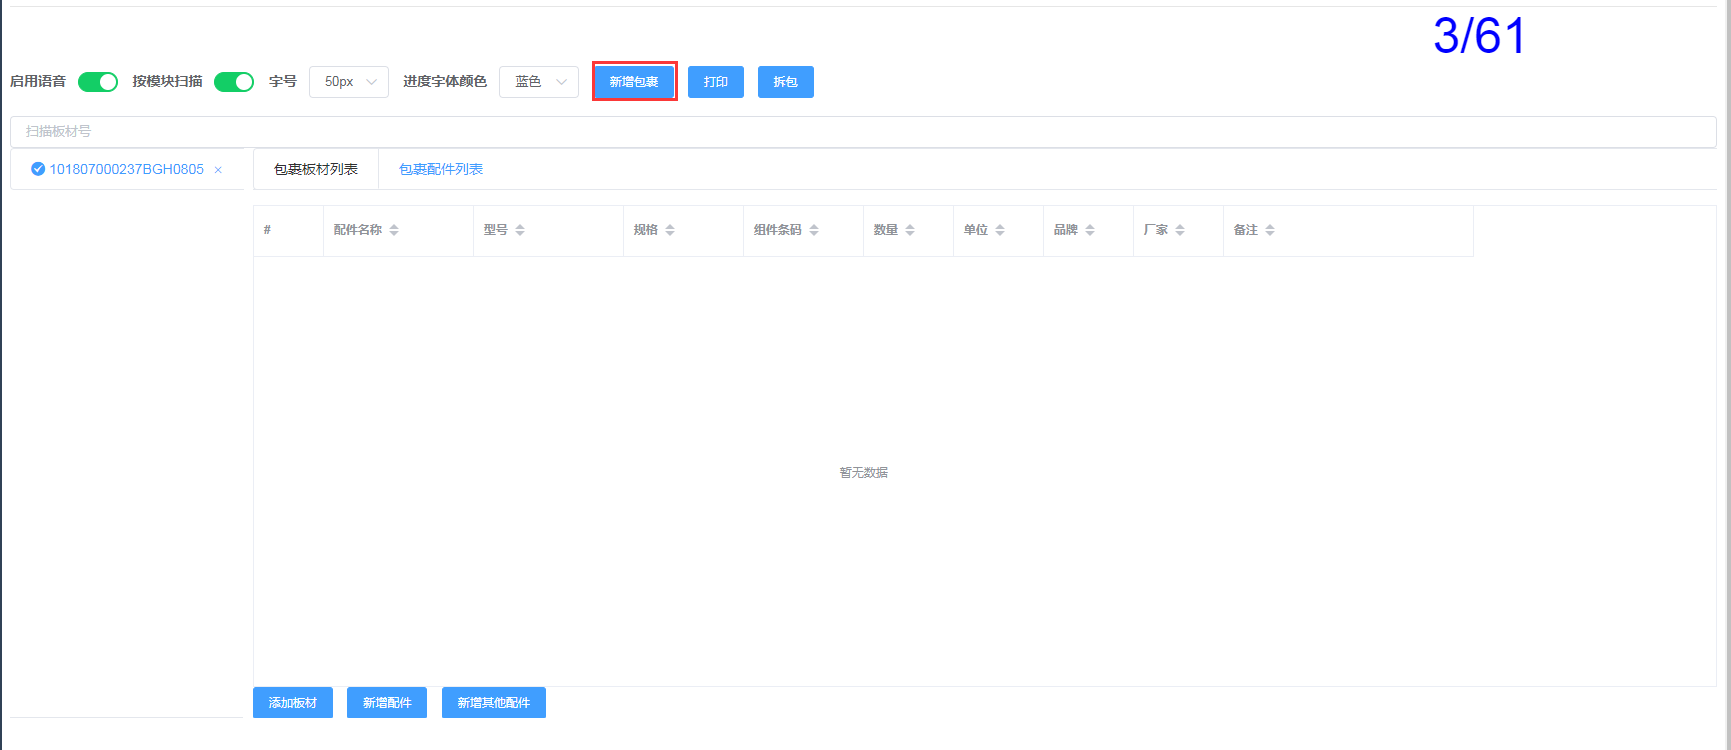Close the 101807000237BGH0805 package tag

coord(218,170)
